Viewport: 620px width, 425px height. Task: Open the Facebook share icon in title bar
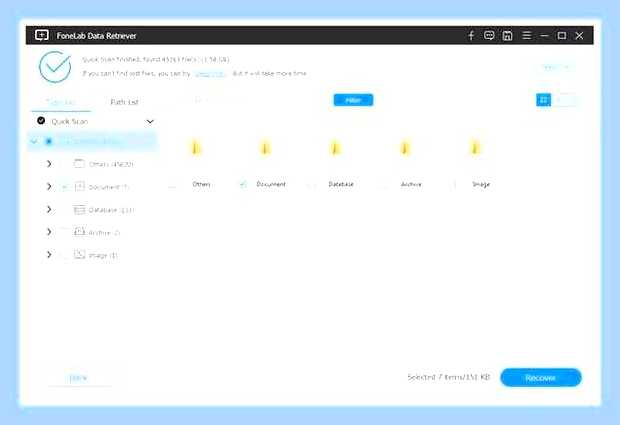click(471, 36)
